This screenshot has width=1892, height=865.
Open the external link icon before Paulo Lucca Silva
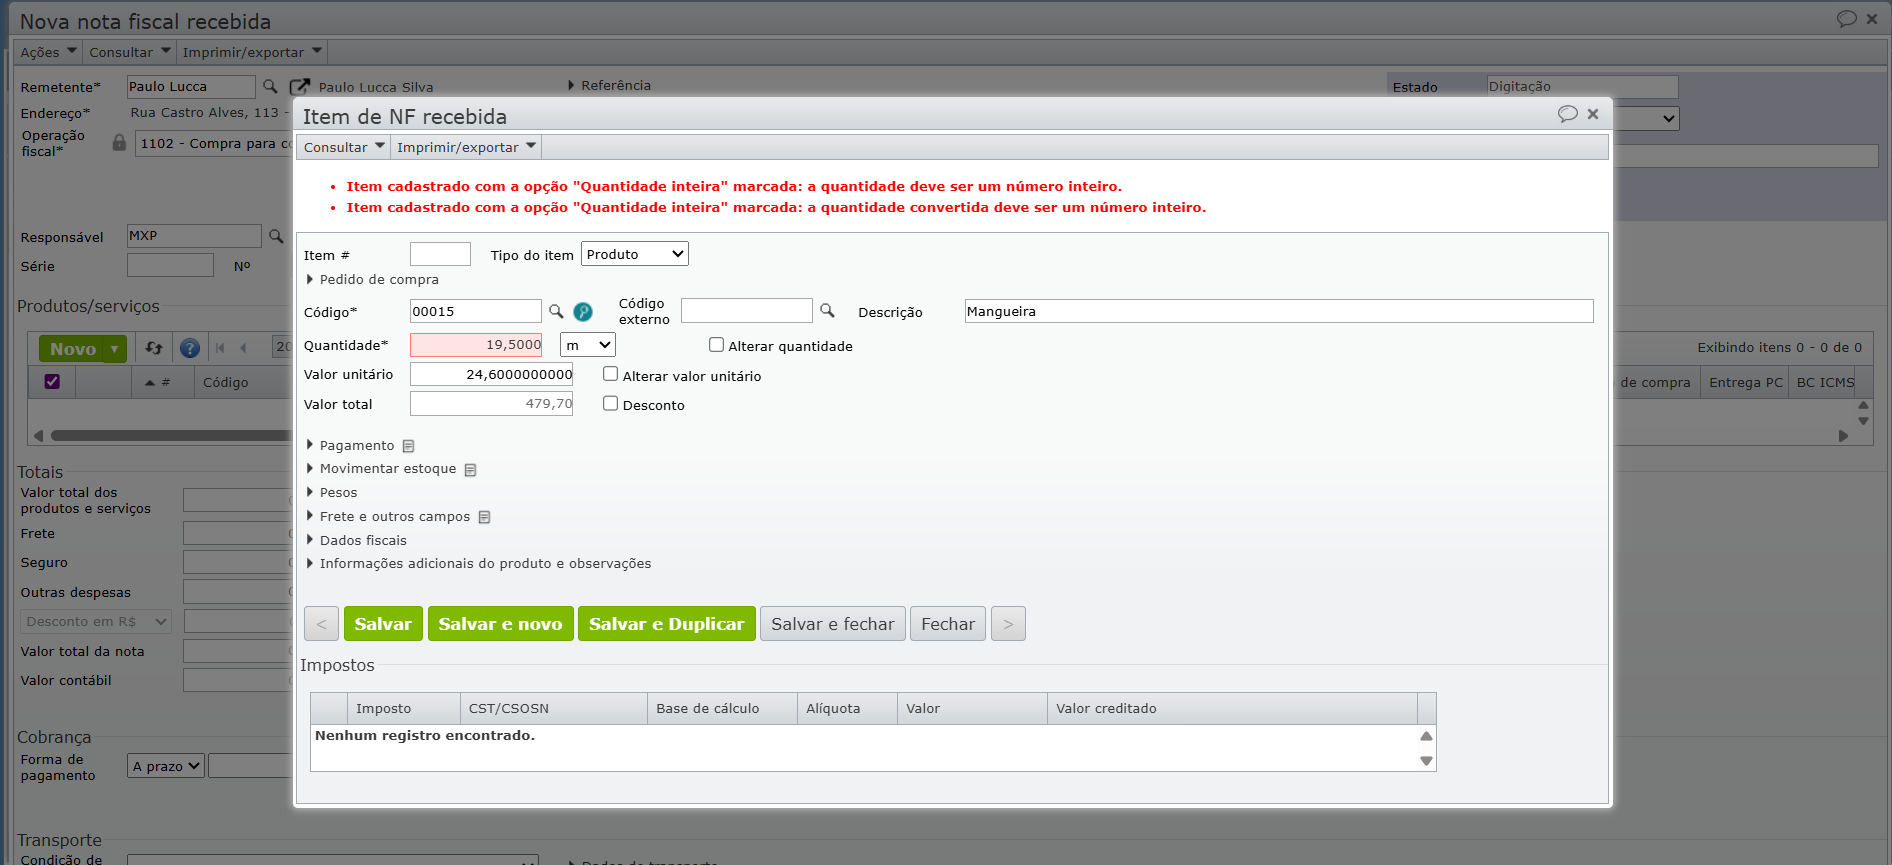299,87
